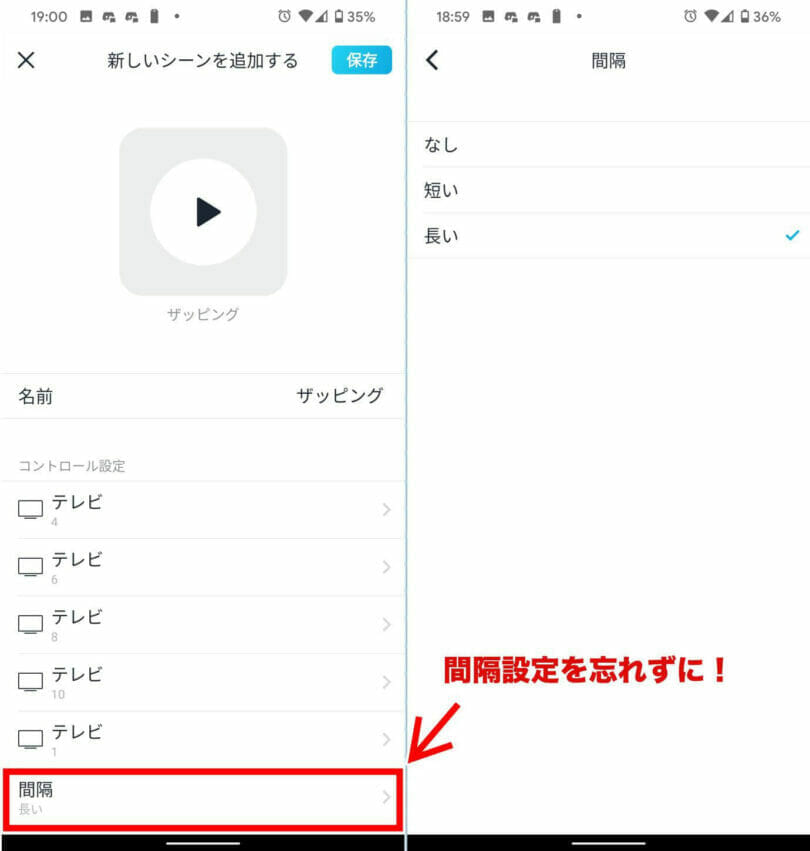Select the 短い interval option

[x=609, y=190]
